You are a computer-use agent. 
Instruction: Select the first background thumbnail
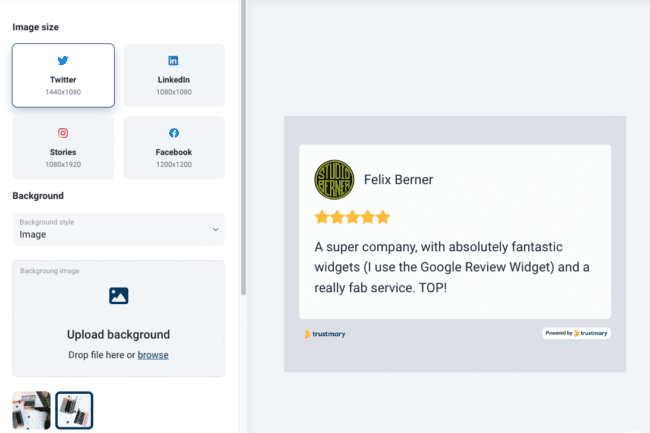coord(31,410)
